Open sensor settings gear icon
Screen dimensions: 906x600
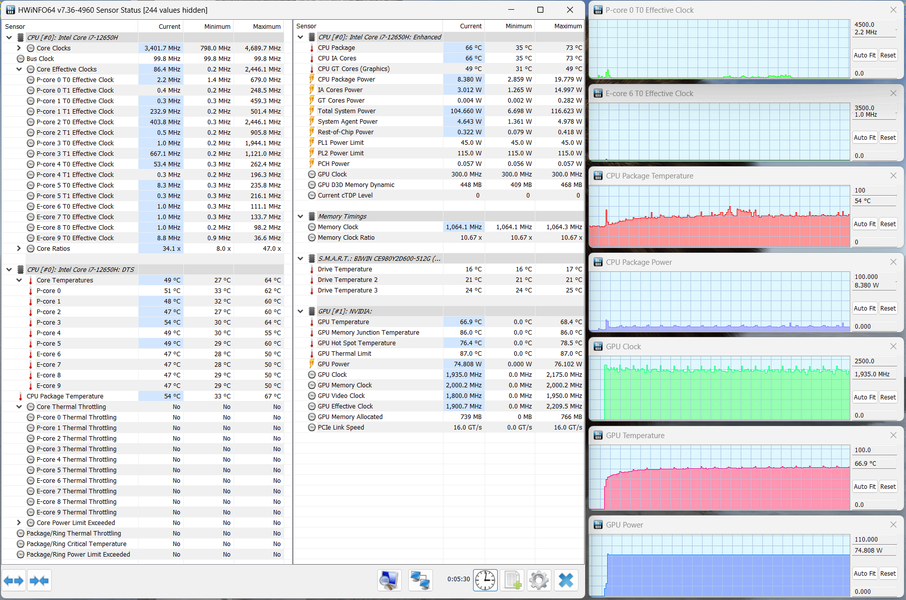tap(539, 580)
